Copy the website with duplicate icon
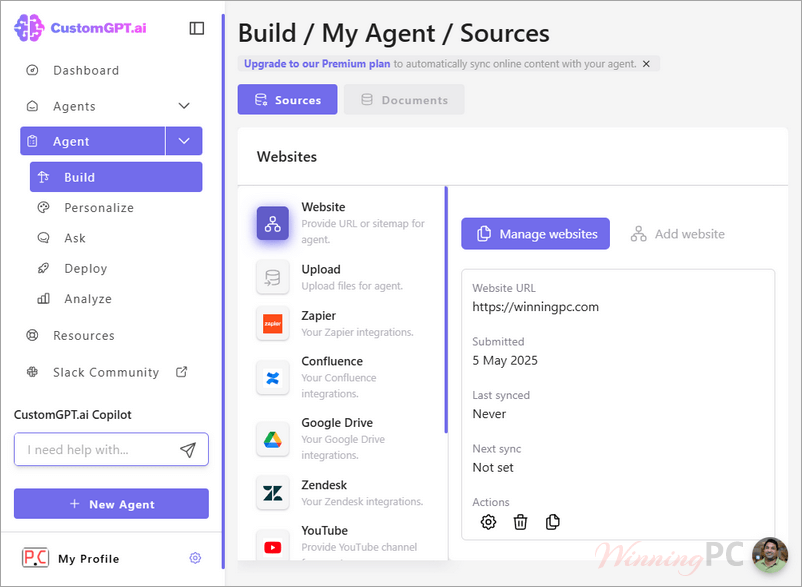The height and width of the screenshot is (587, 802). pos(552,522)
